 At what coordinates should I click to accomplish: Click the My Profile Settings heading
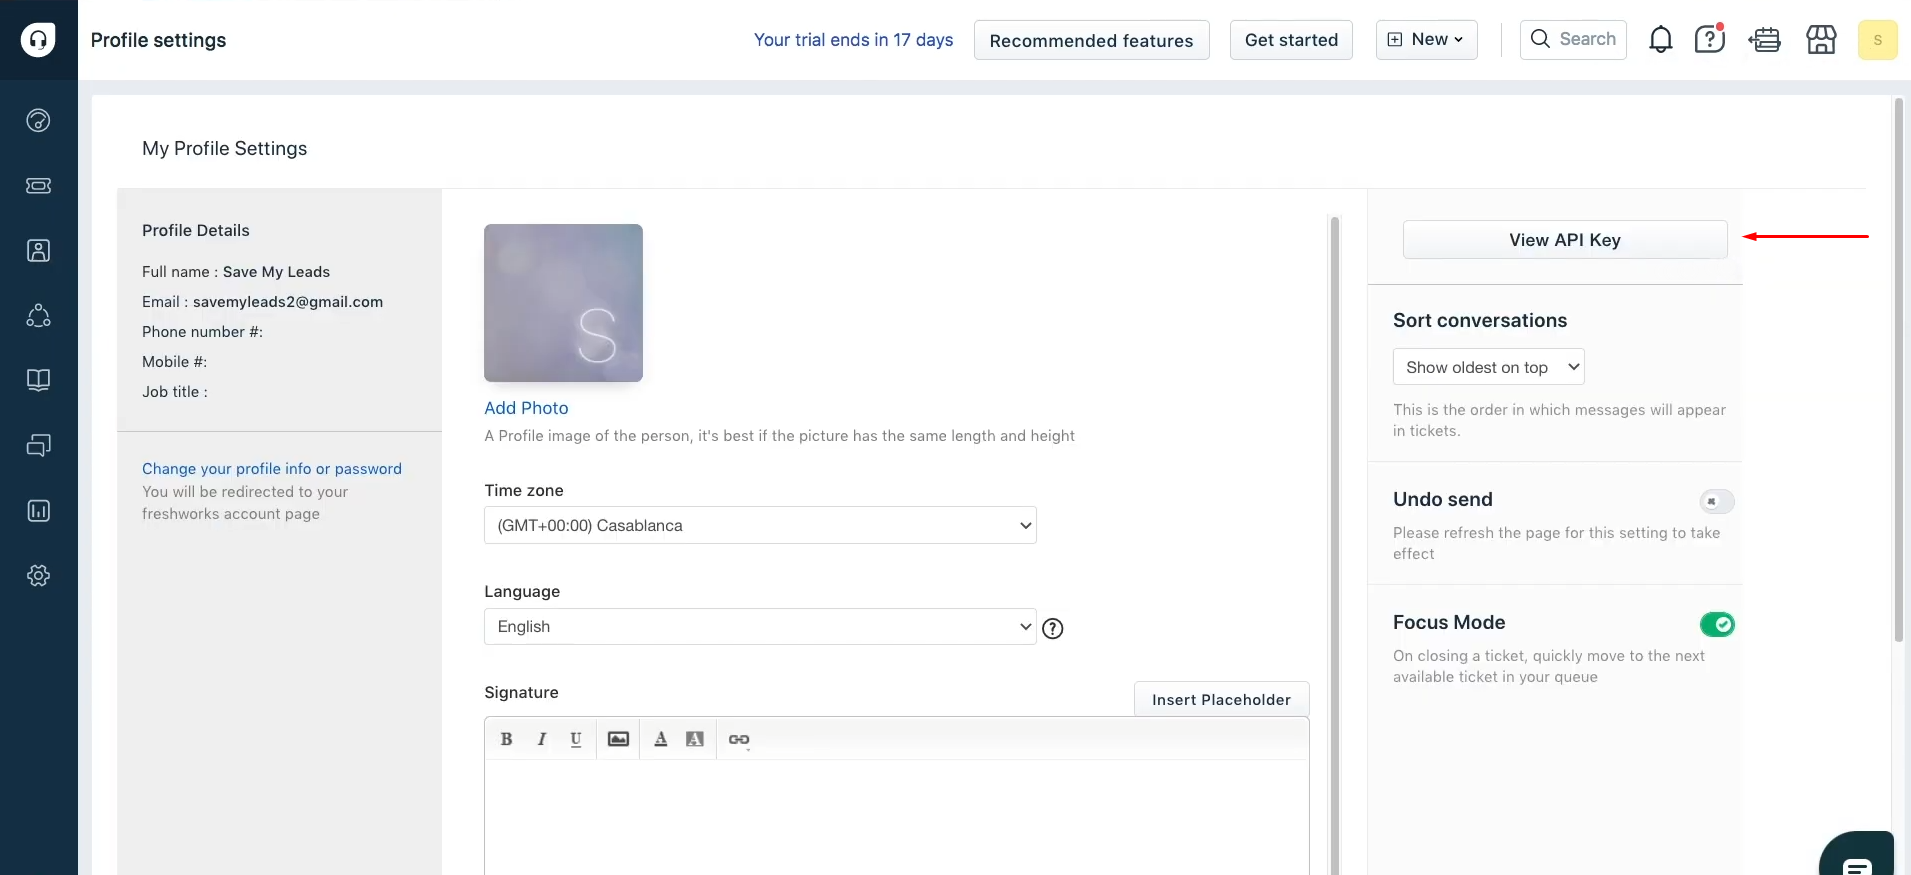[225, 148]
